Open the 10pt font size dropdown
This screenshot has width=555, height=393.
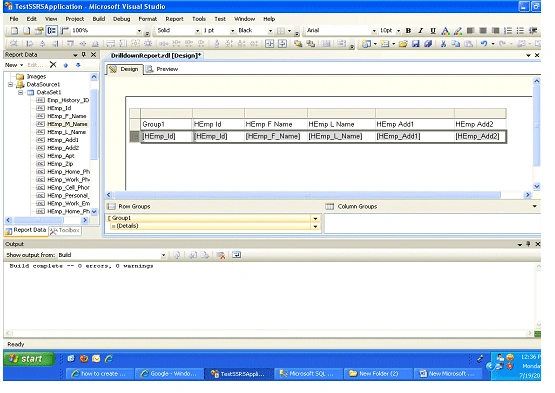point(398,31)
